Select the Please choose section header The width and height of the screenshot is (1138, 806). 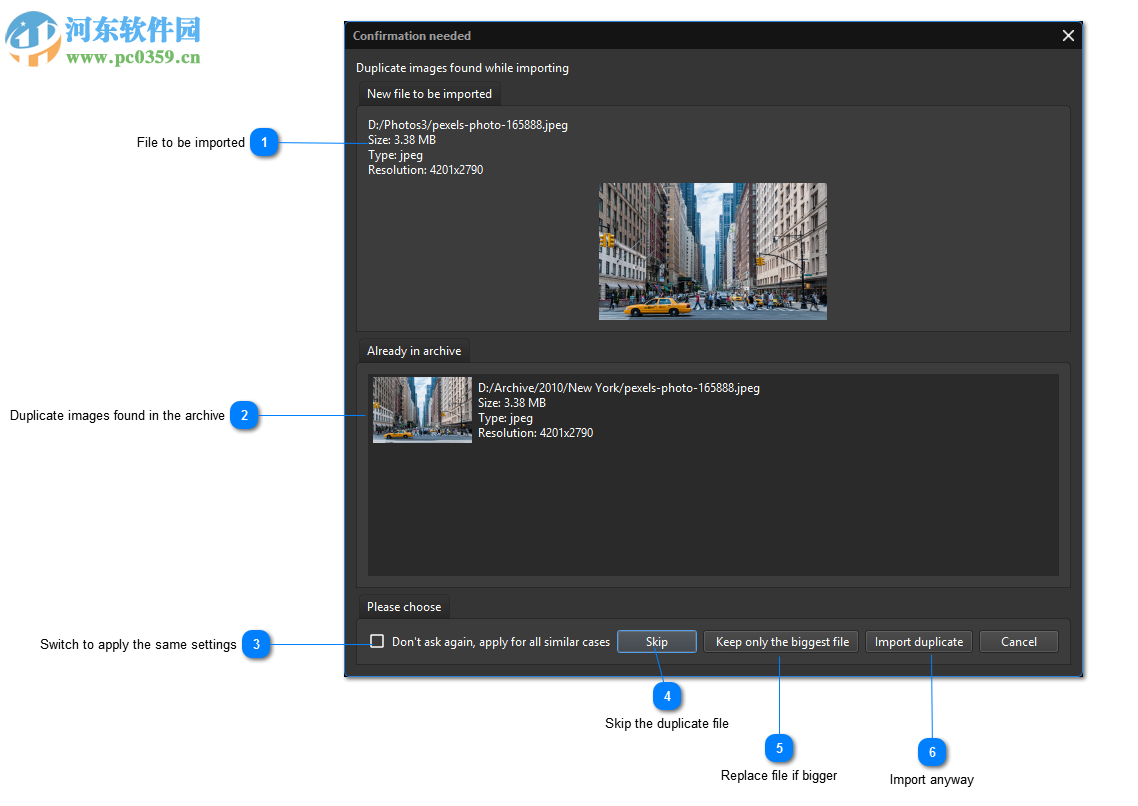click(x=404, y=606)
